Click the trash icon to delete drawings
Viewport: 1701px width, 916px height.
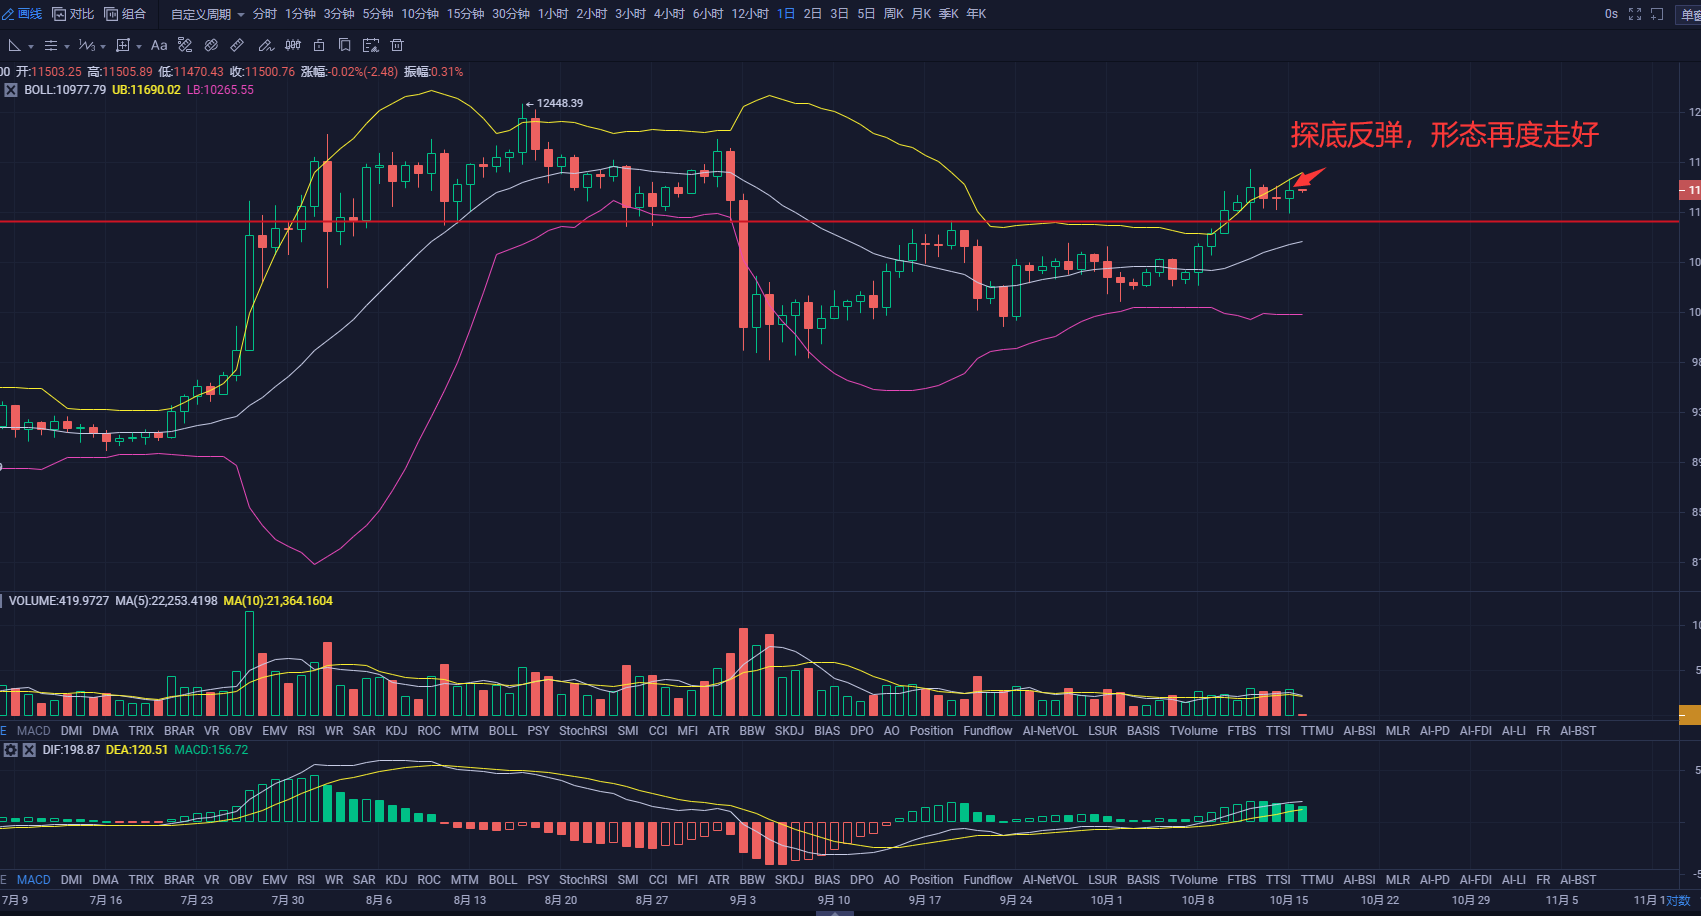point(397,45)
